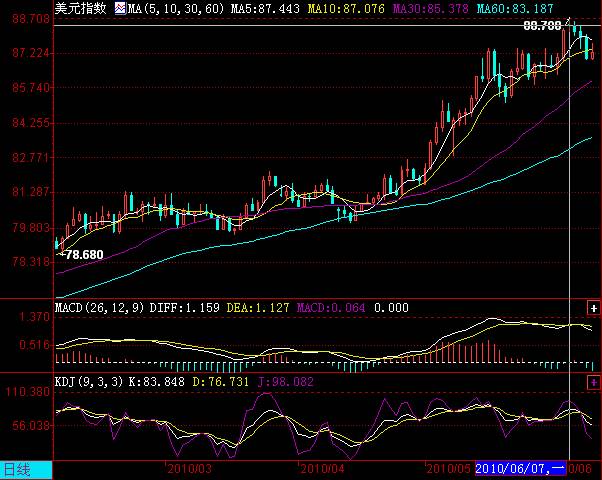Click the MA60:83.187 value
The image size is (602, 480).
click(x=515, y=8)
